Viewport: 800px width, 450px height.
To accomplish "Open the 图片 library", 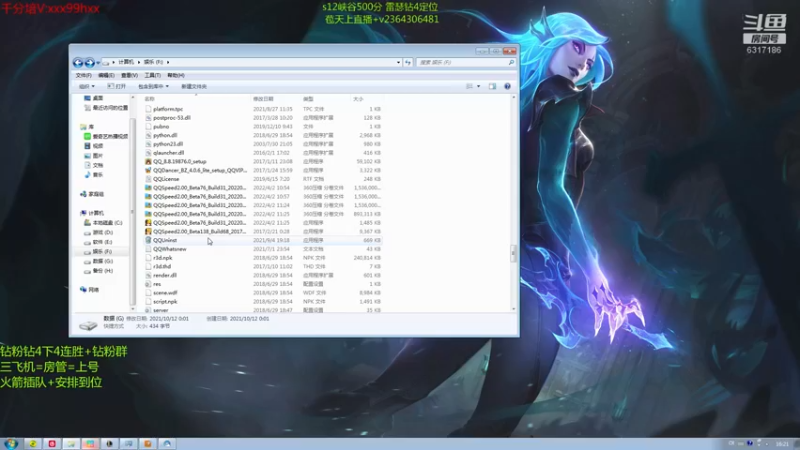I will click(93, 156).
